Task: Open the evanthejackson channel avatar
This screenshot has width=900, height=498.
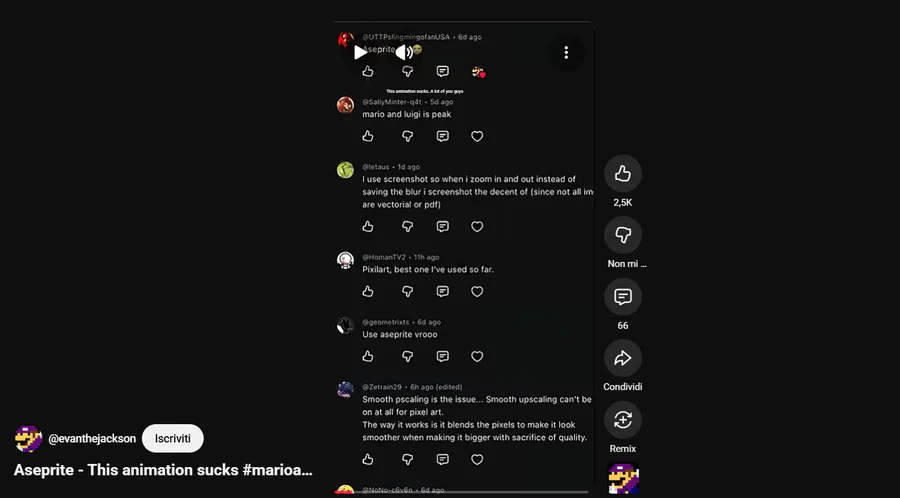Action: point(28,439)
